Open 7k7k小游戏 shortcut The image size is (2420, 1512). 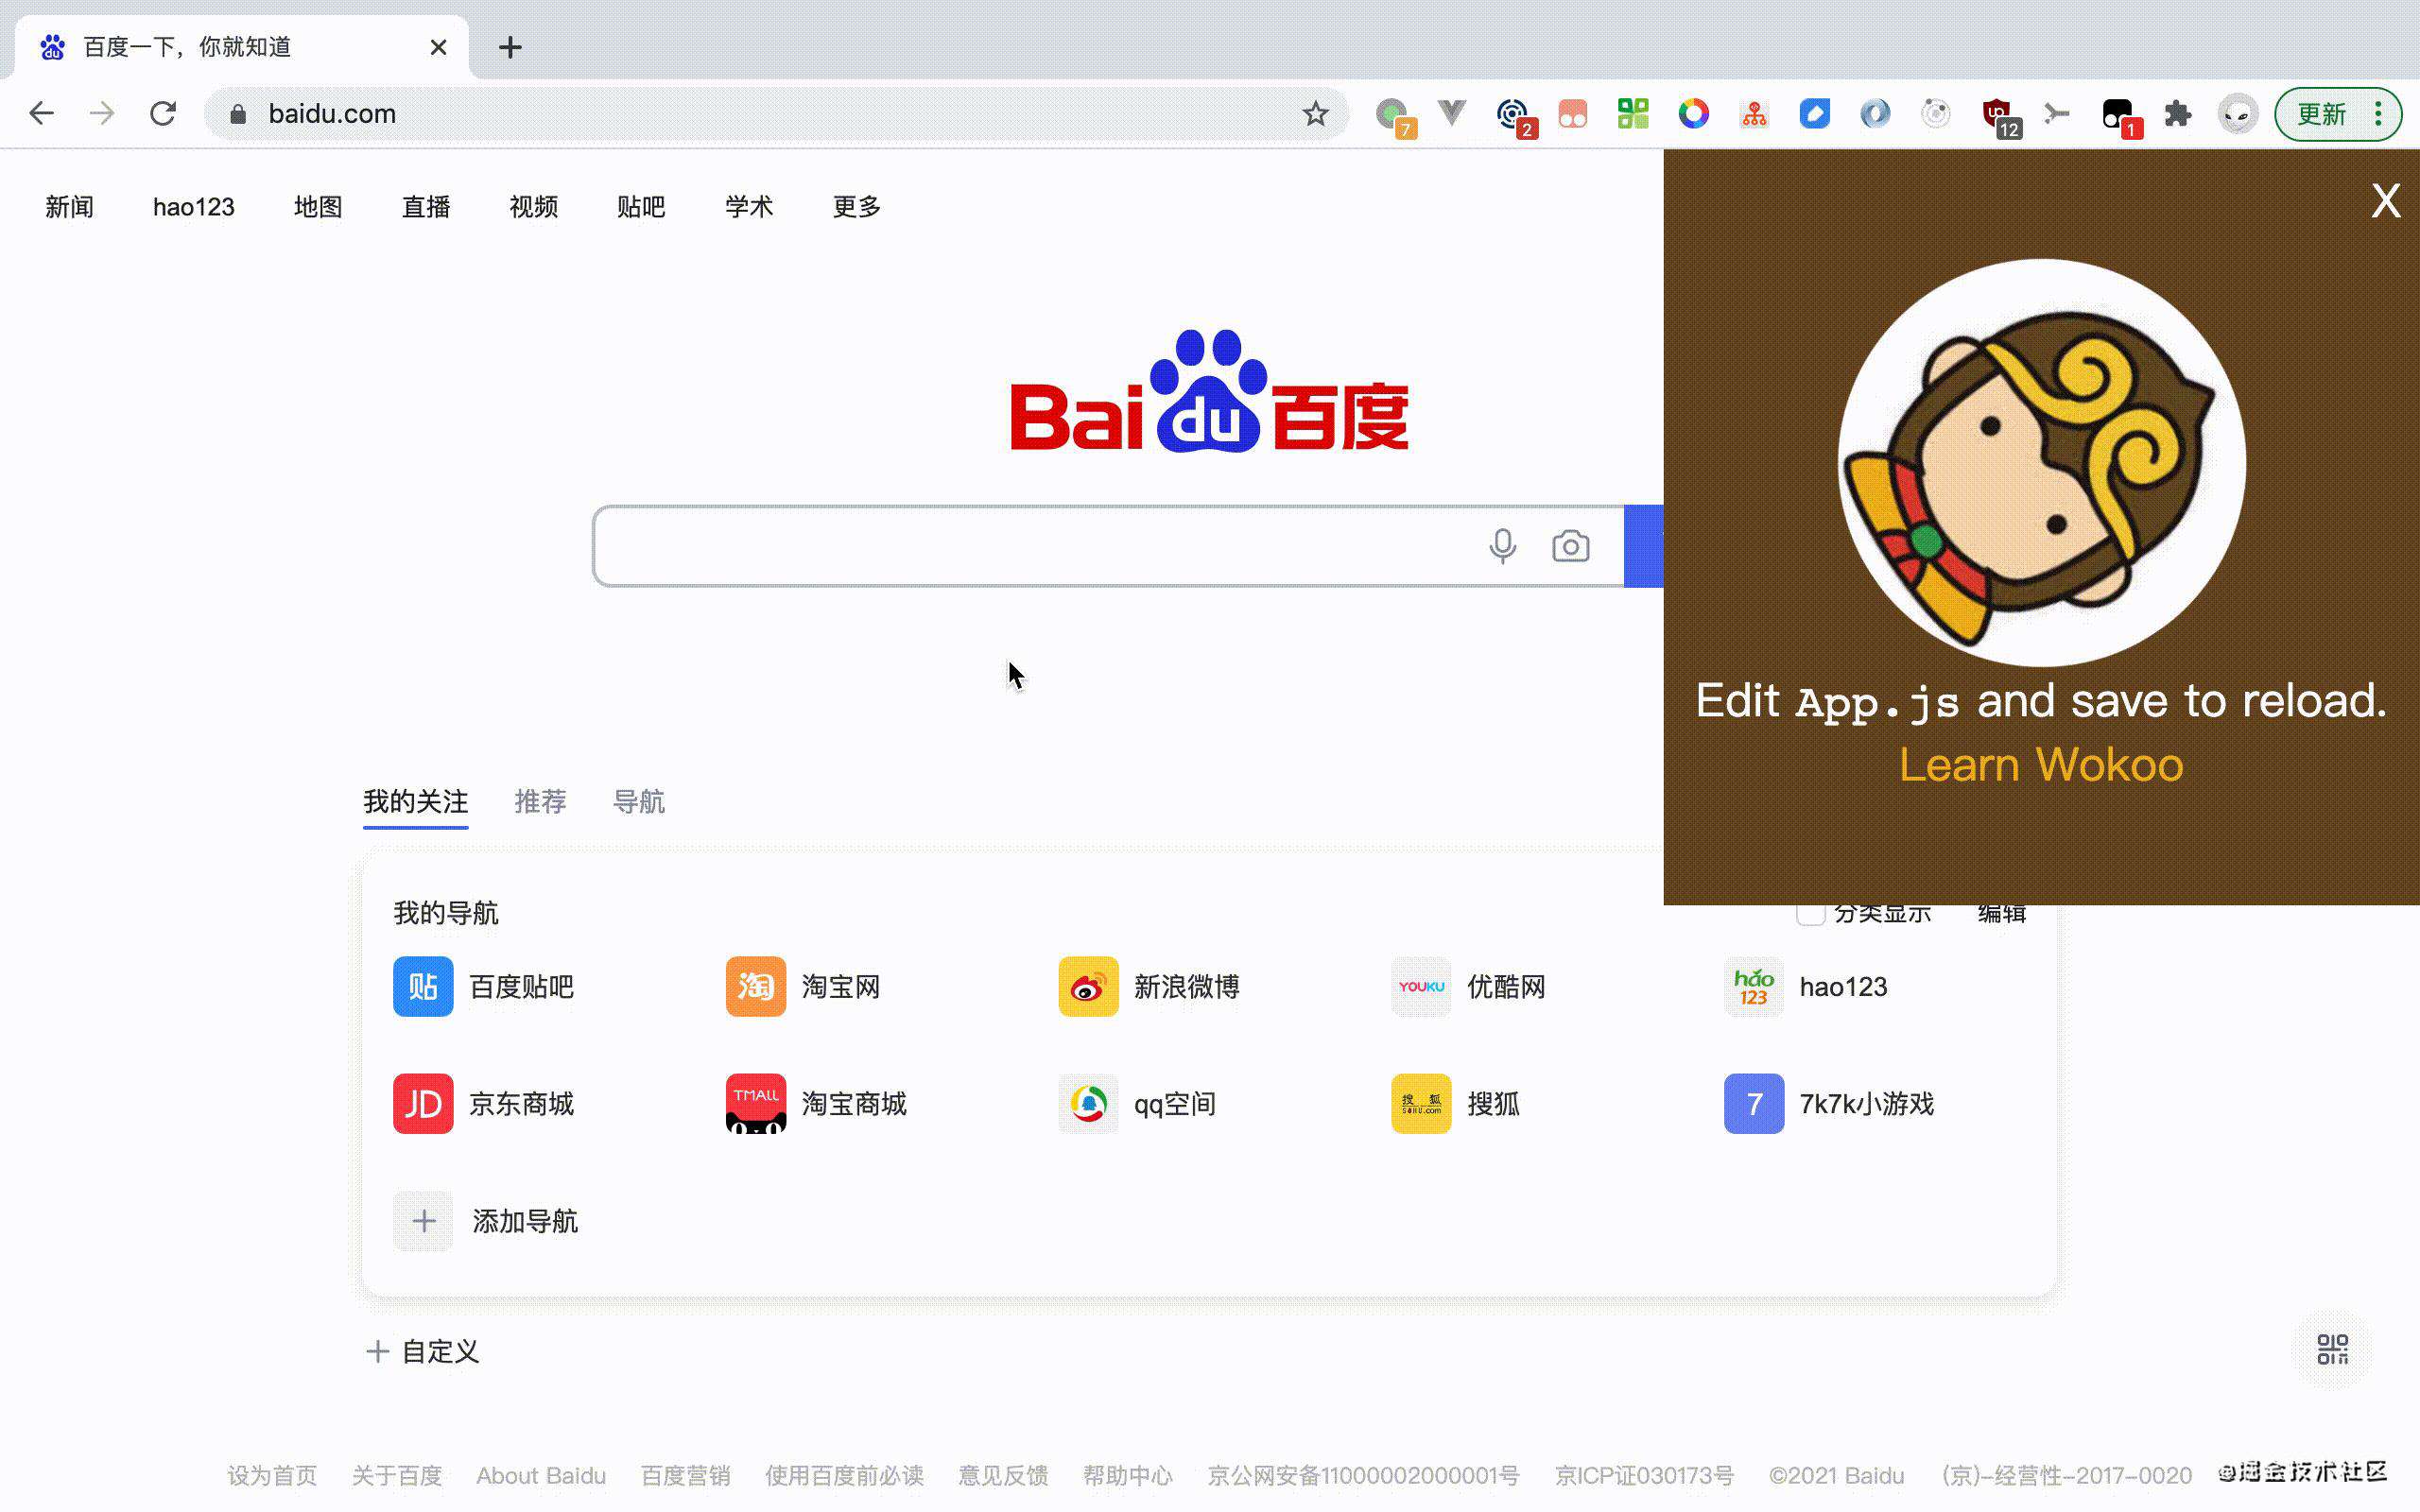[1829, 1103]
